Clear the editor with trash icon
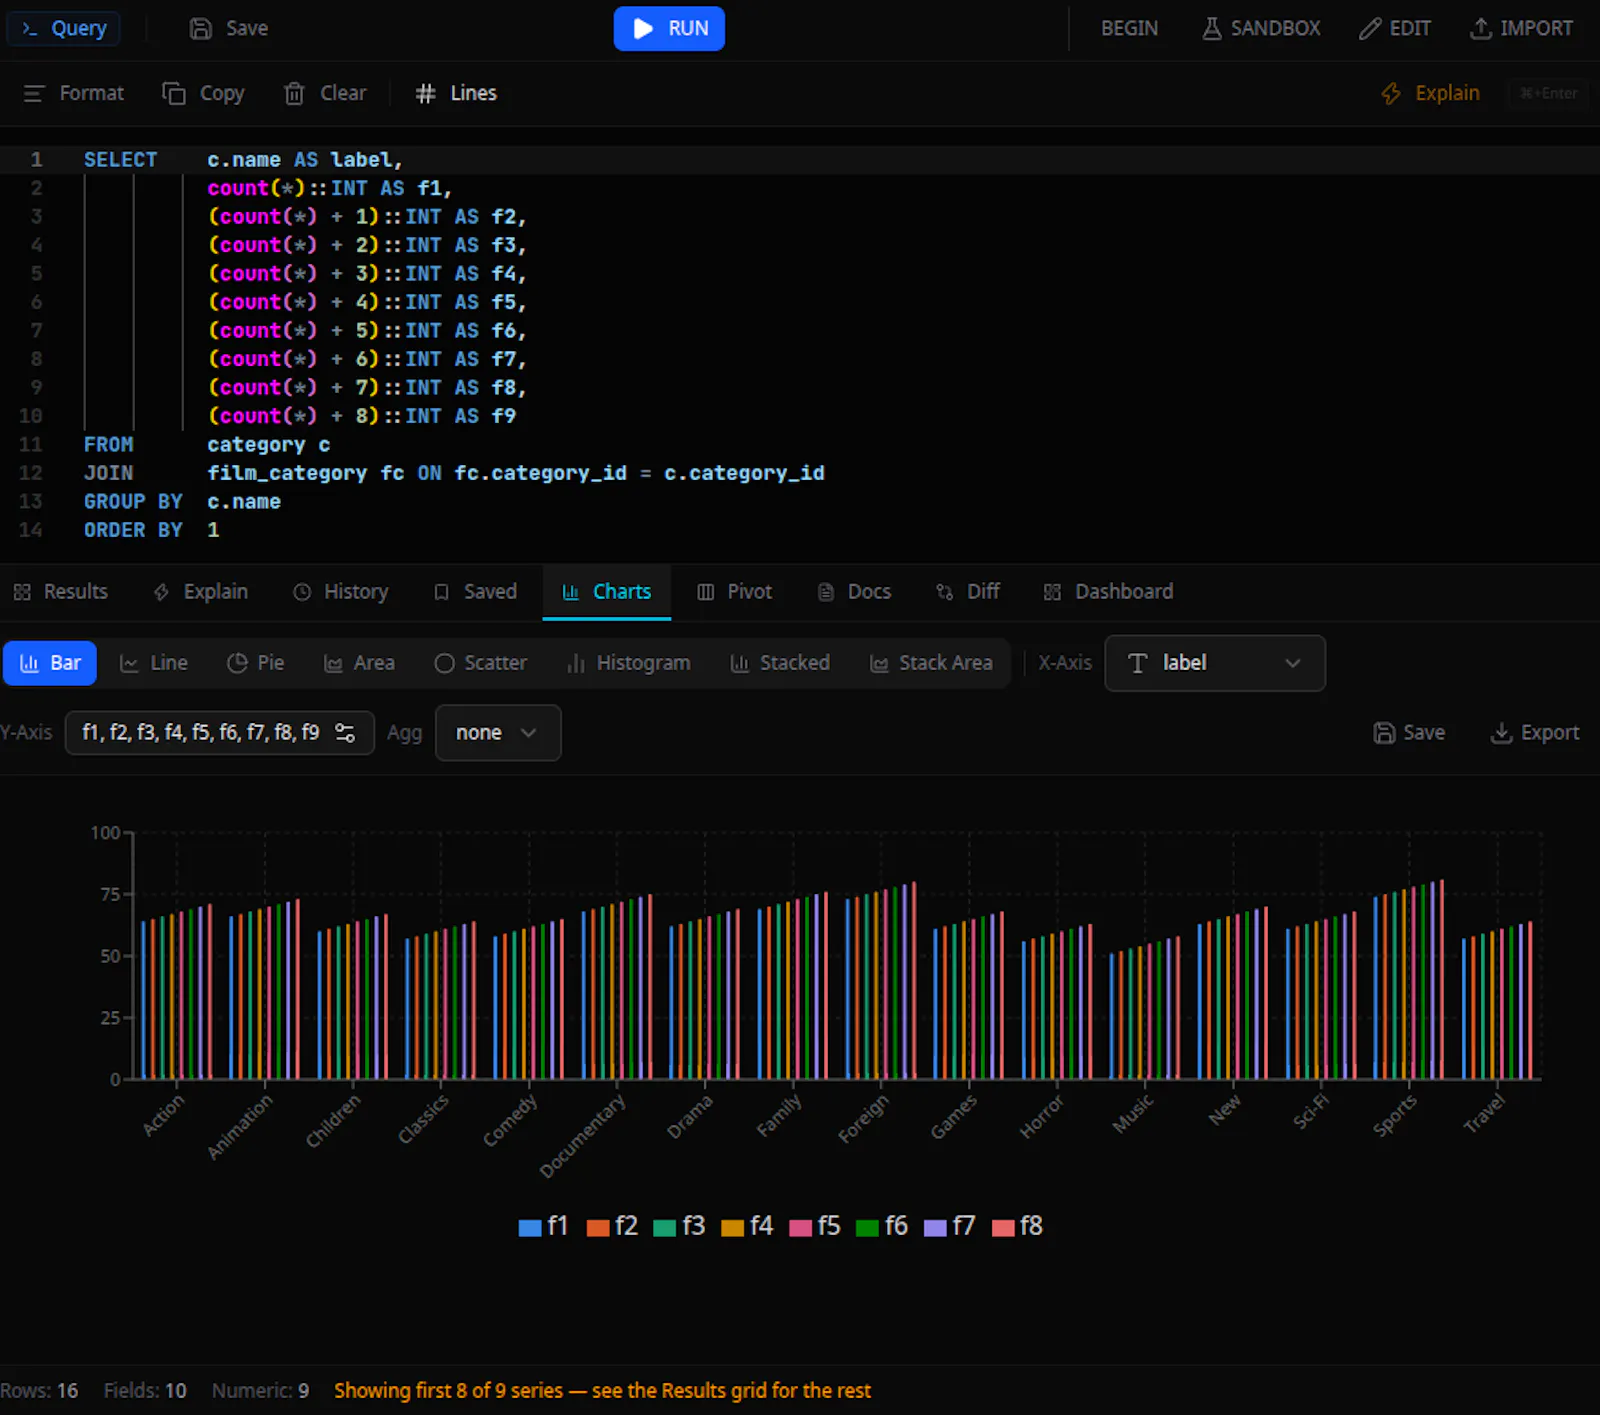This screenshot has height=1415, width=1600. pos(294,93)
